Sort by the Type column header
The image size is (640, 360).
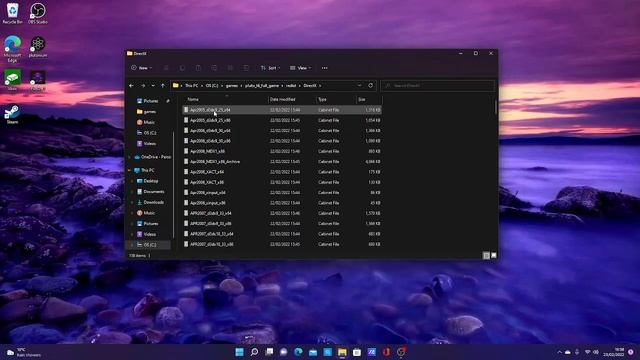pos(336,99)
